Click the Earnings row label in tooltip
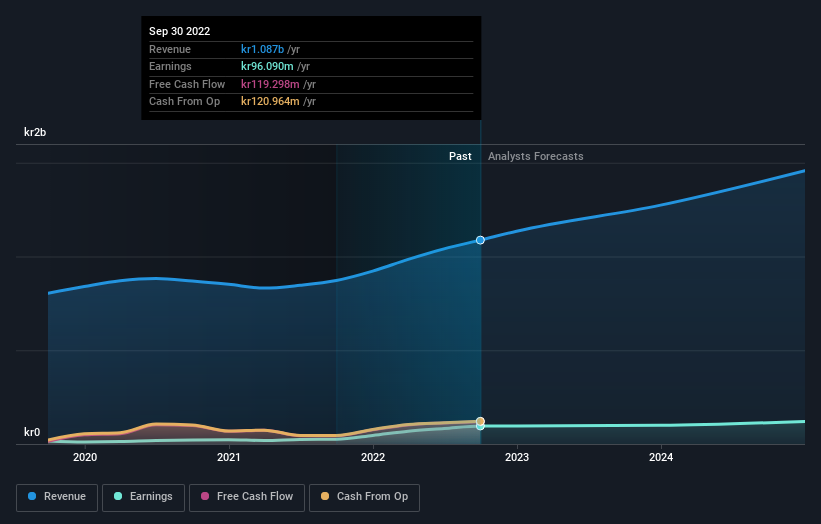Image resolution: width=821 pixels, height=524 pixels. [170, 66]
